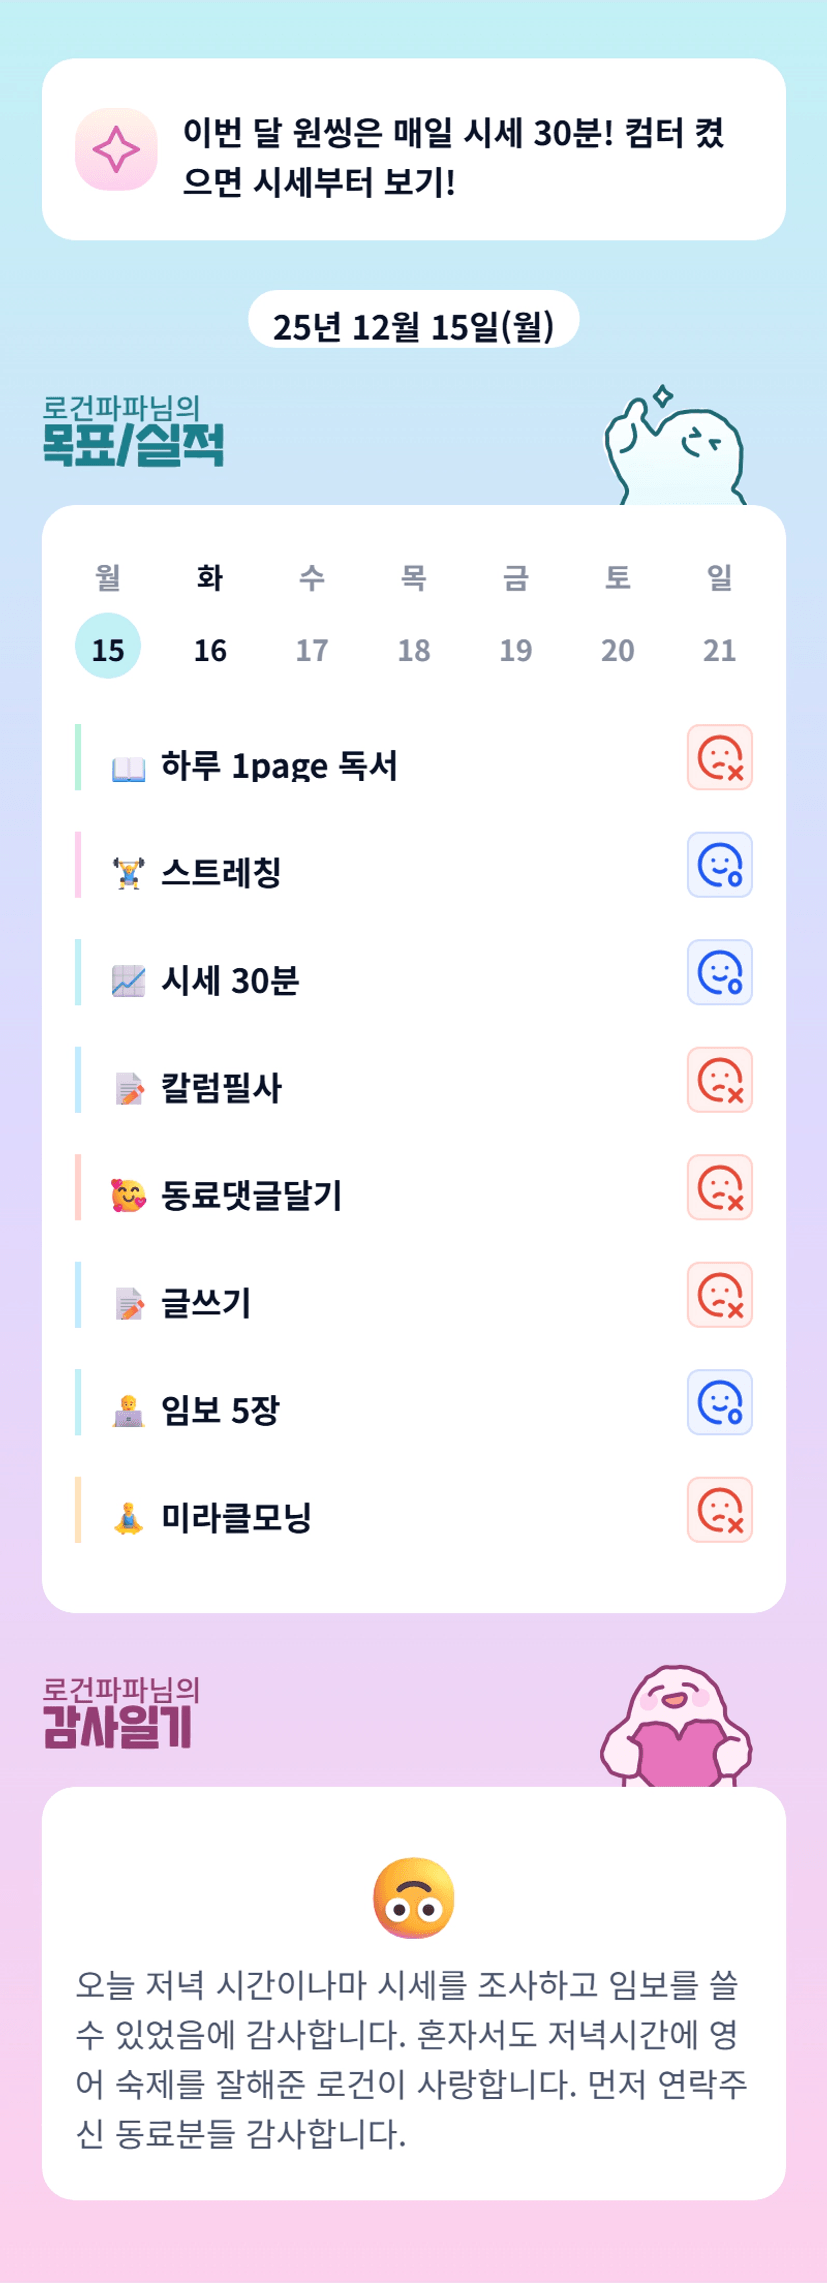Open the 시세 30분 goal item
827x2283 pixels.
(230, 981)
